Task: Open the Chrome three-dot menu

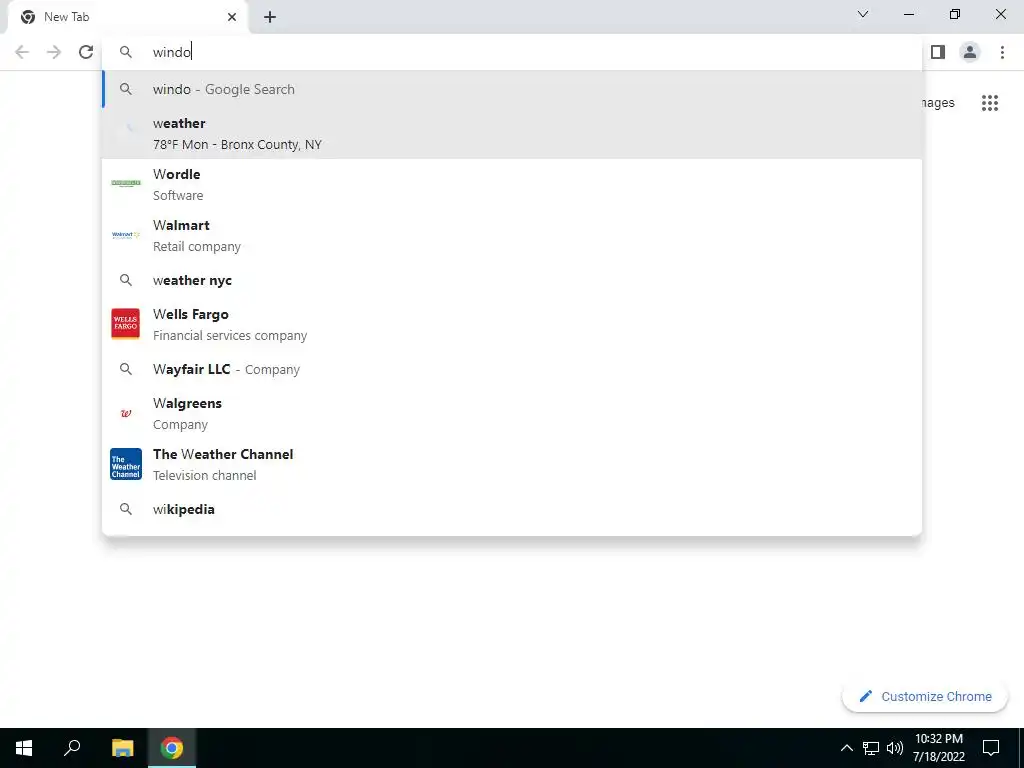Action: [x=1002, y=52]
